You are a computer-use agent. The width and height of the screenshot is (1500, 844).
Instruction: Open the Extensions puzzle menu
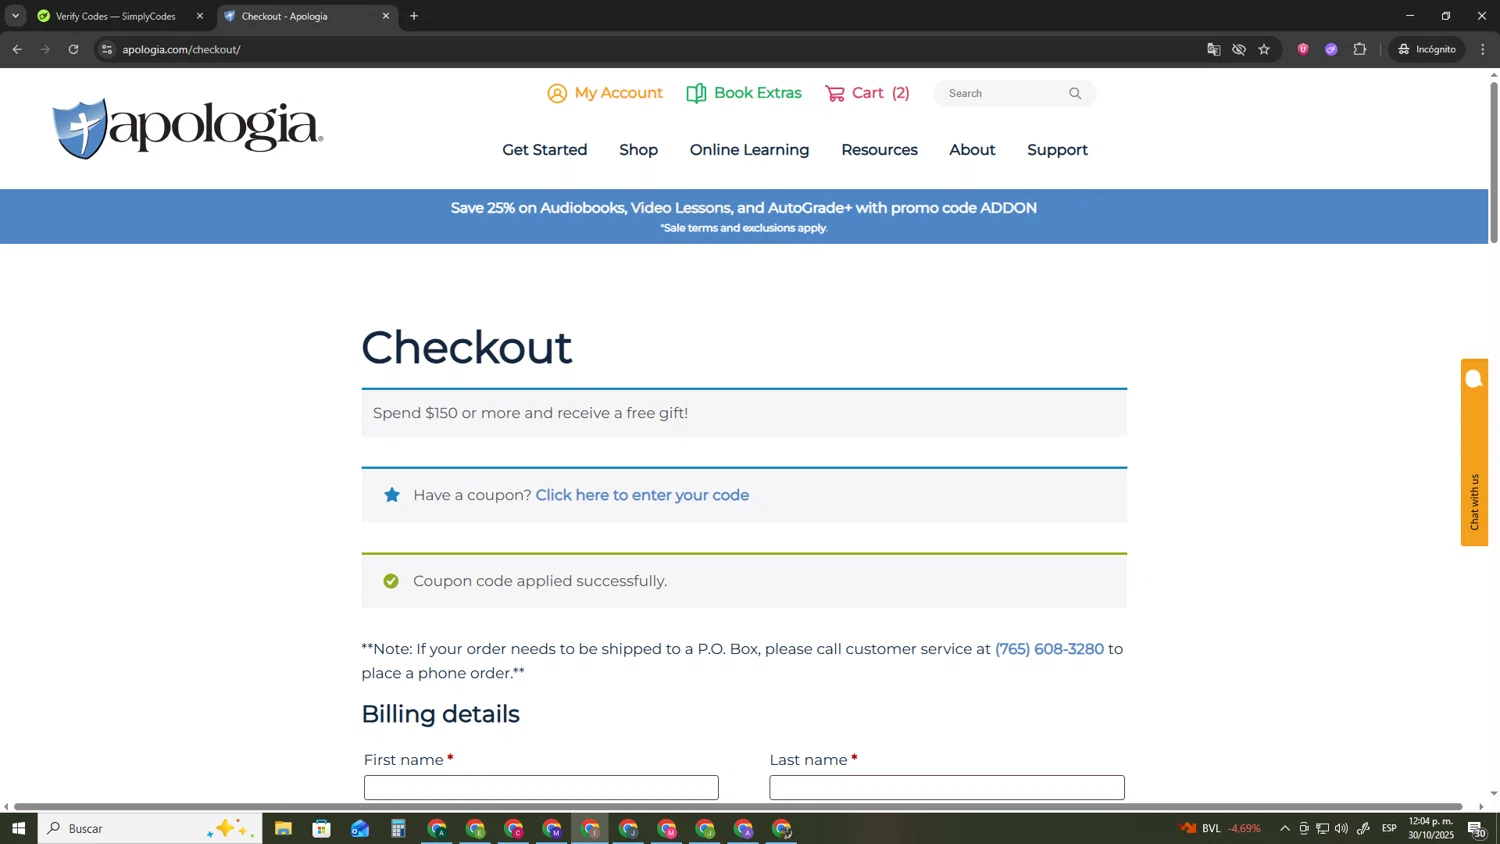(x=1360, y=49)
